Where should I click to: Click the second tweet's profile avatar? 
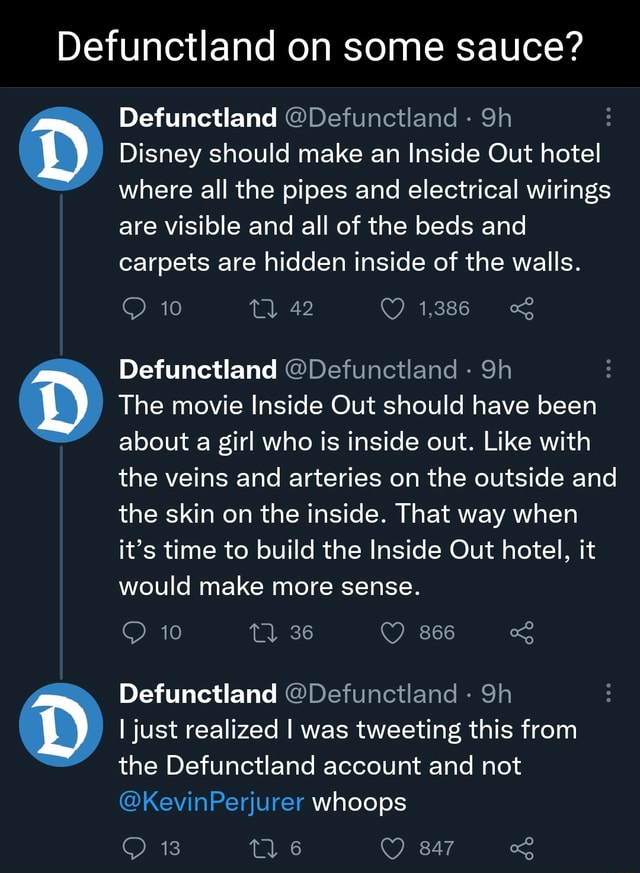[62, 400]
